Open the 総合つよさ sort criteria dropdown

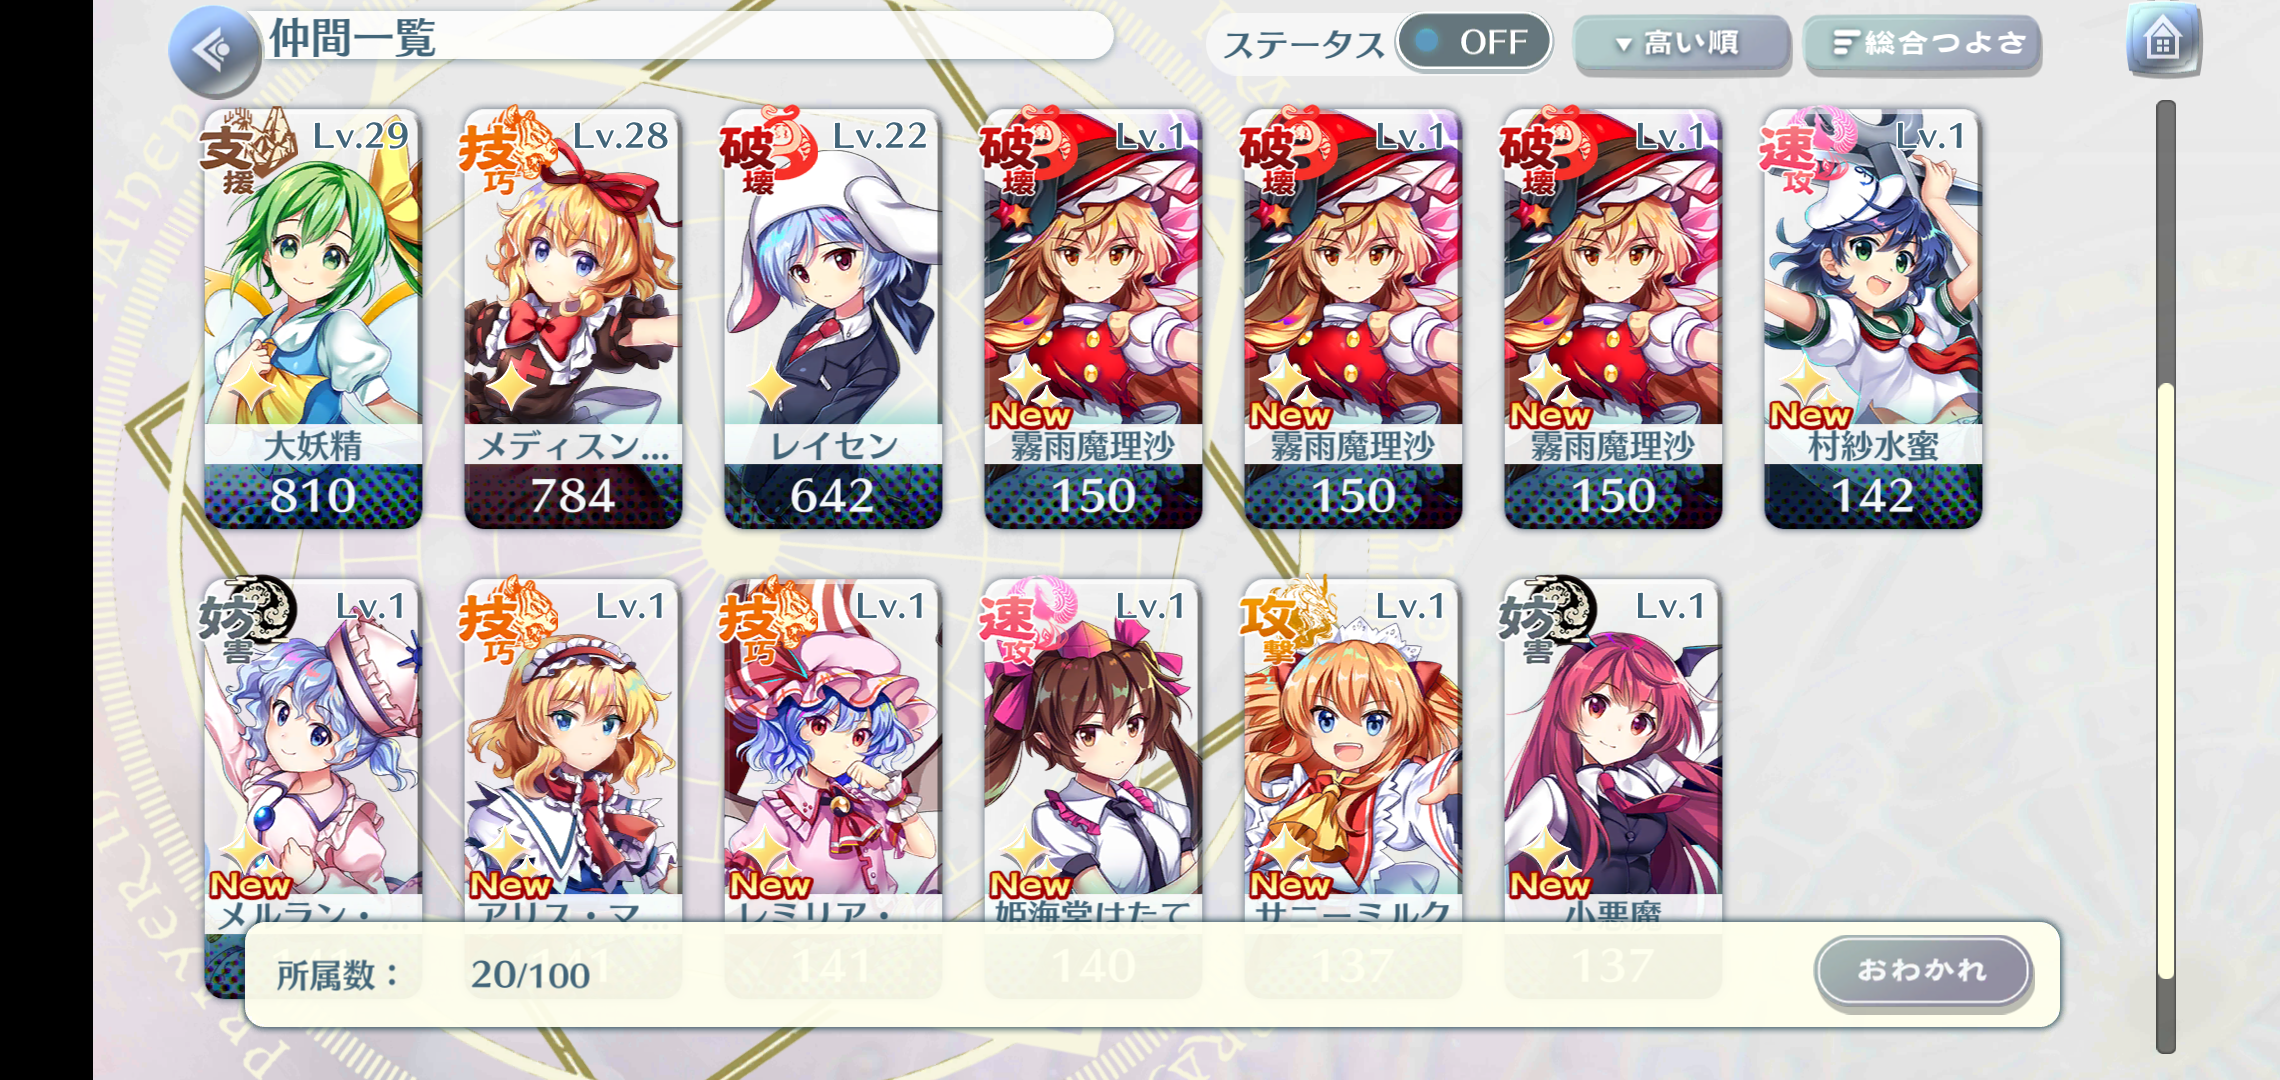1922,44
